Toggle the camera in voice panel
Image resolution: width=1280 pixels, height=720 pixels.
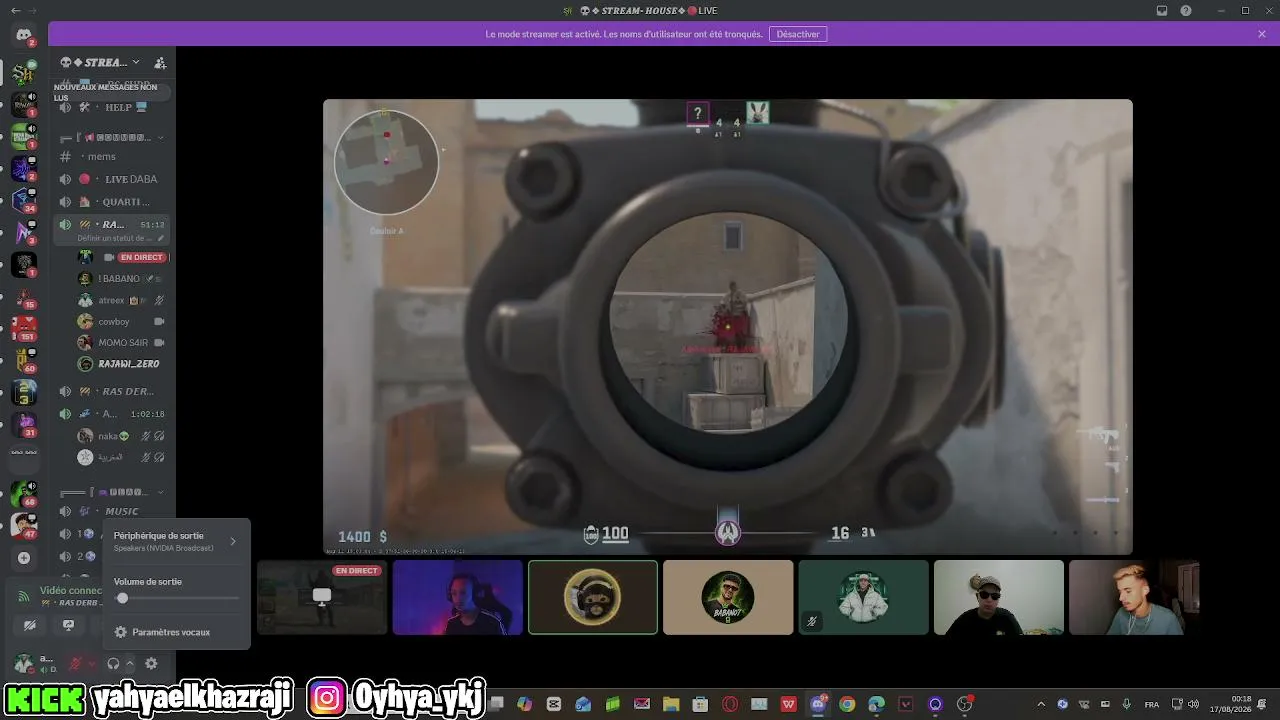30,625
